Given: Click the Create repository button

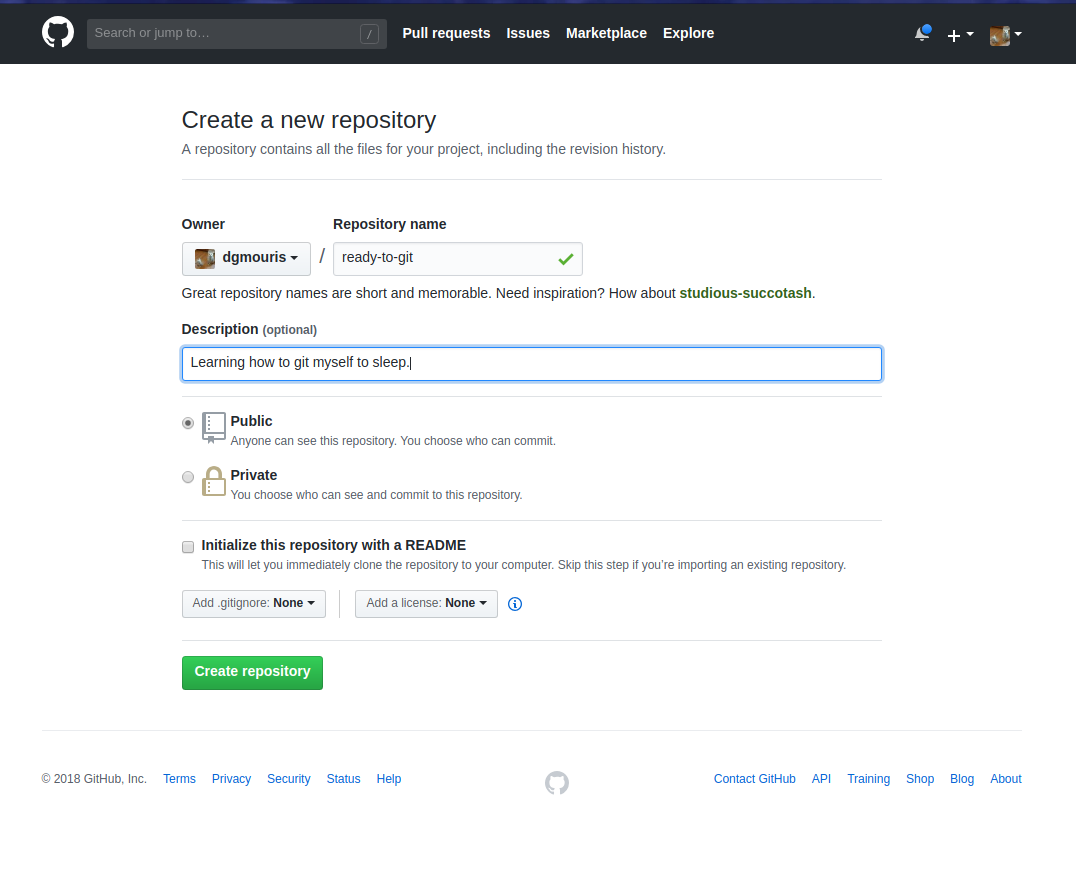Looking at the screenshot, I should [253, 672].
